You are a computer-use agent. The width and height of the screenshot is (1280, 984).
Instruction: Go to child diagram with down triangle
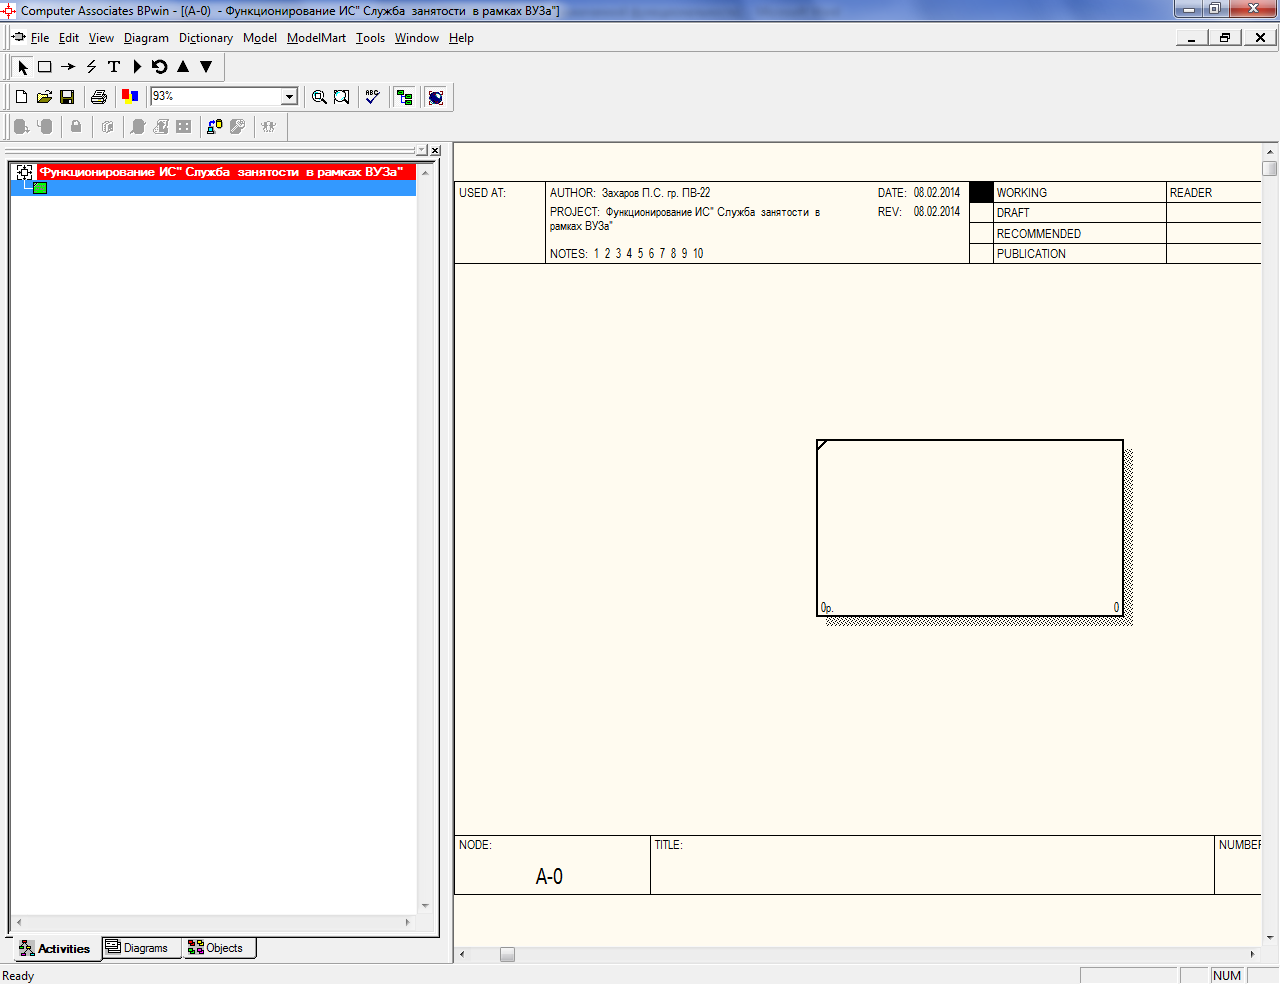click(x=206, y=67)
